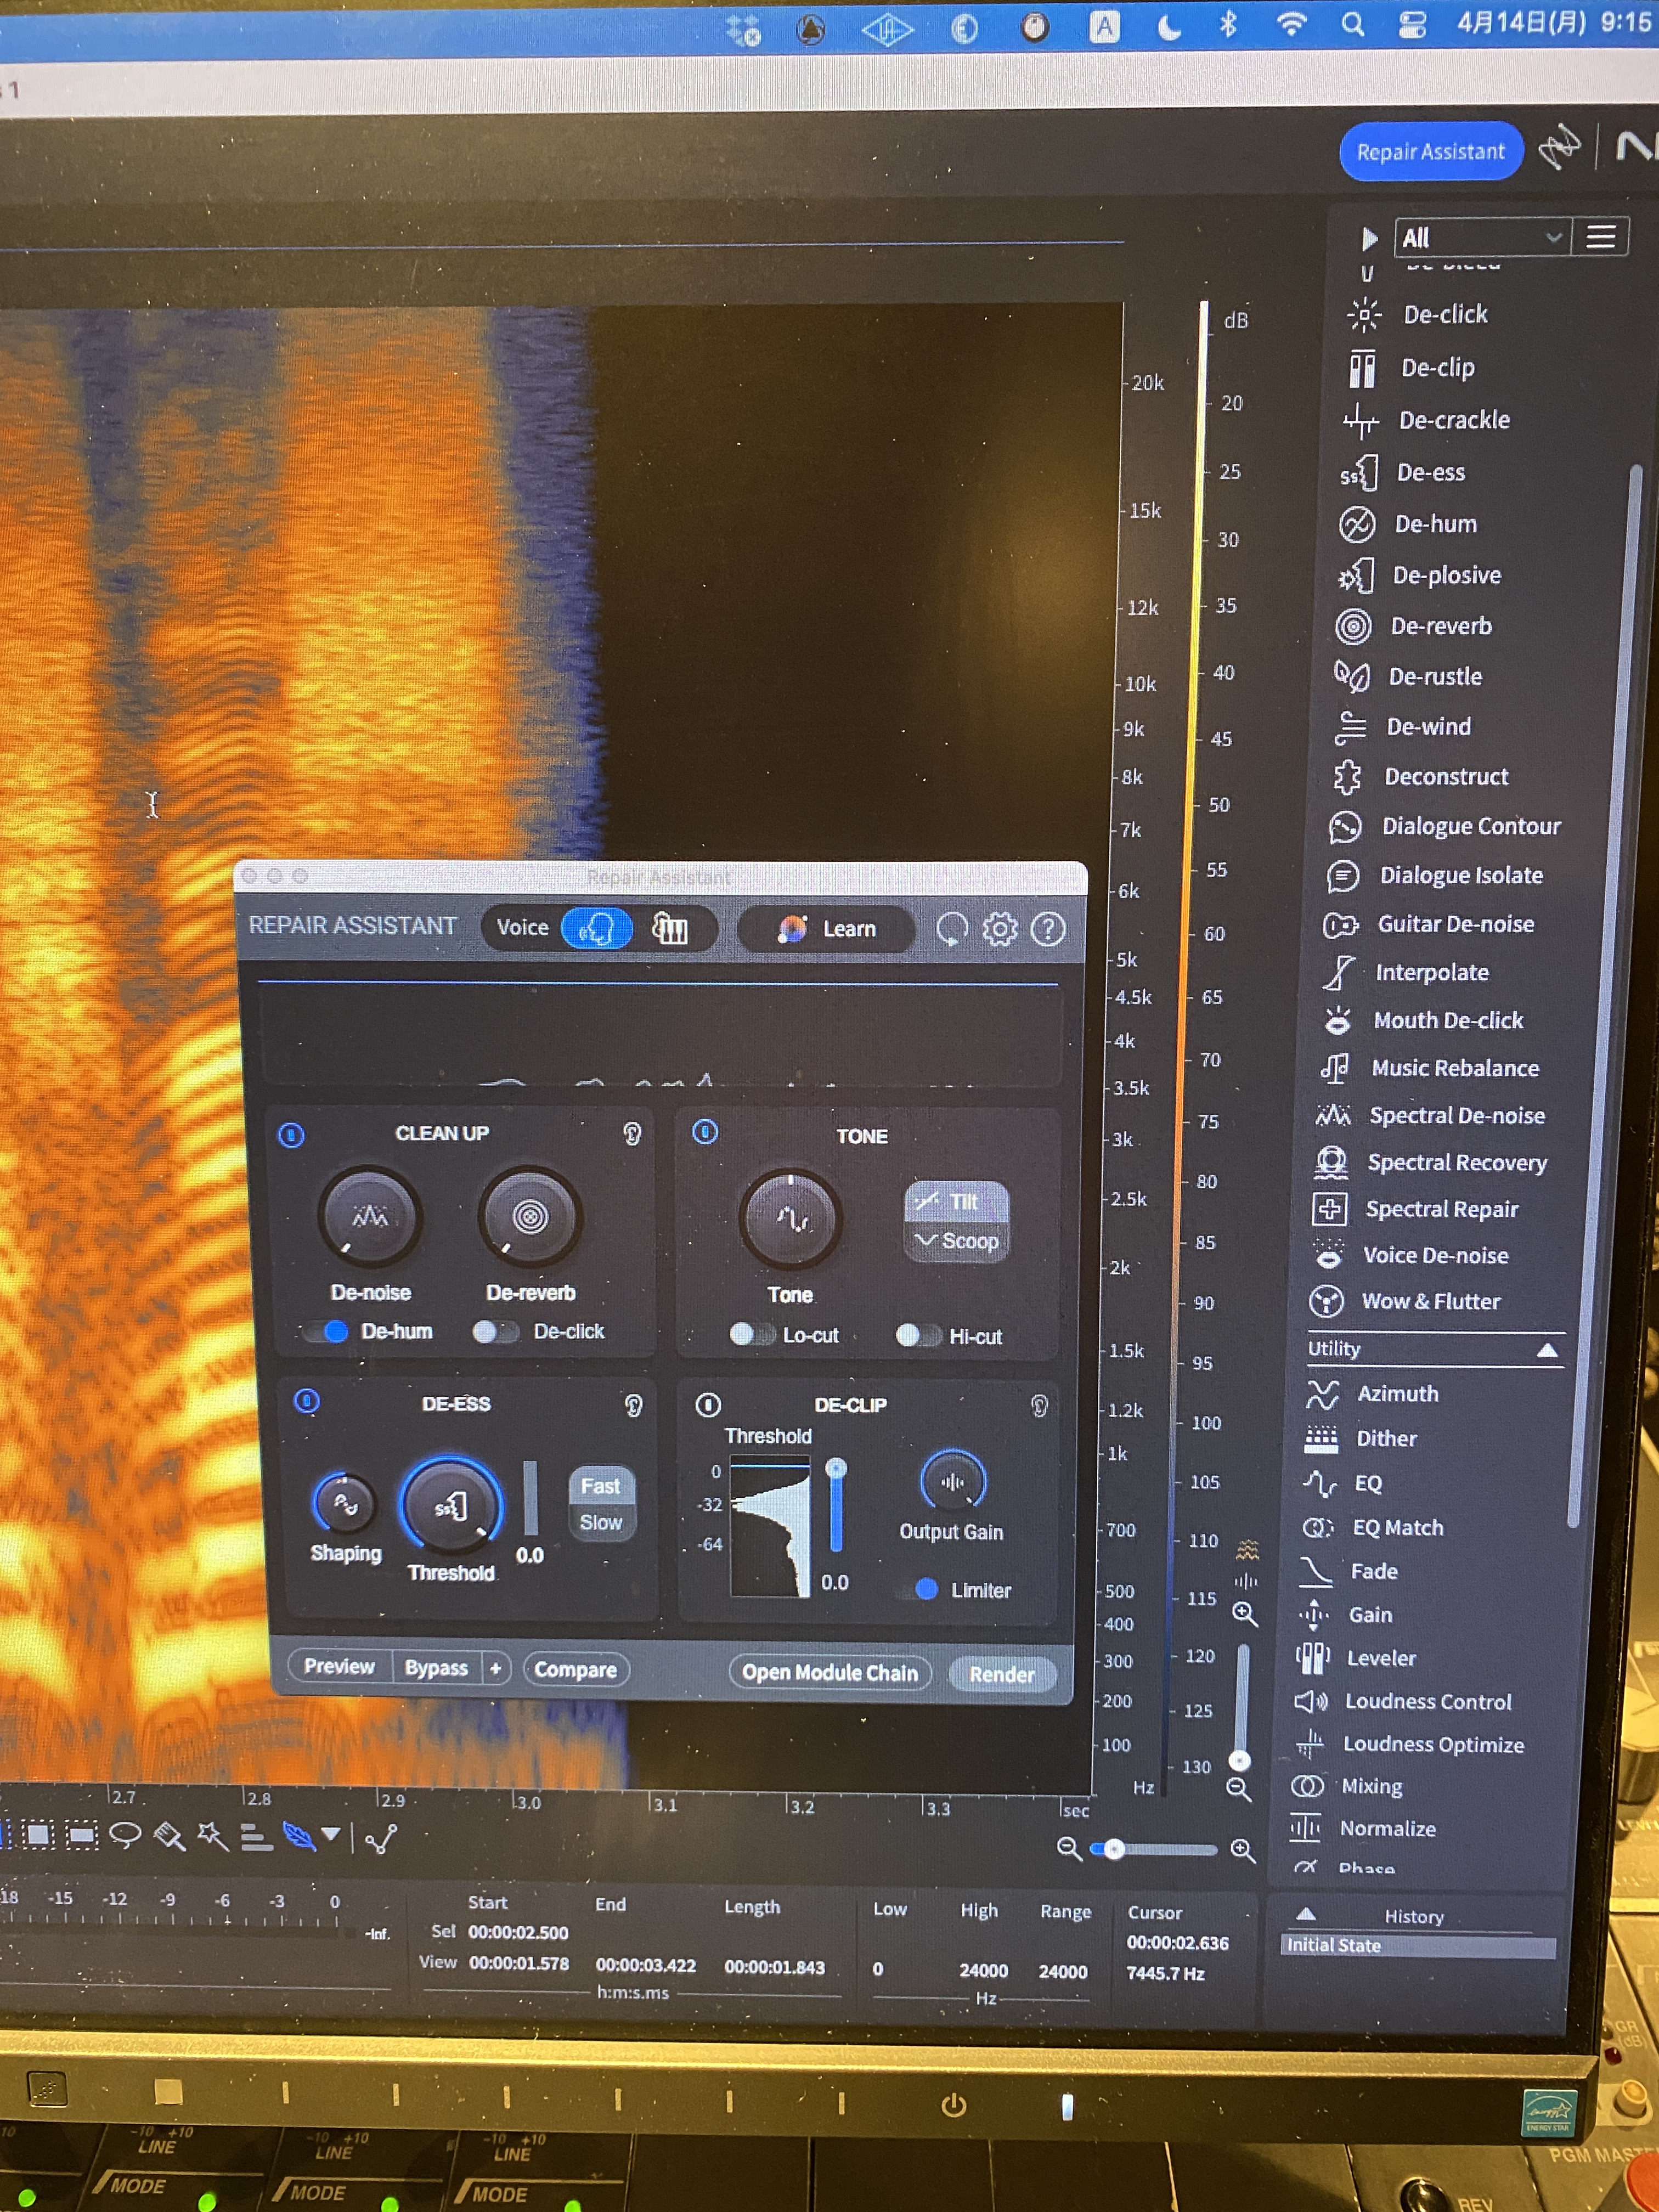Open the Spectral De-noise module

[x=1431, y=1115]
